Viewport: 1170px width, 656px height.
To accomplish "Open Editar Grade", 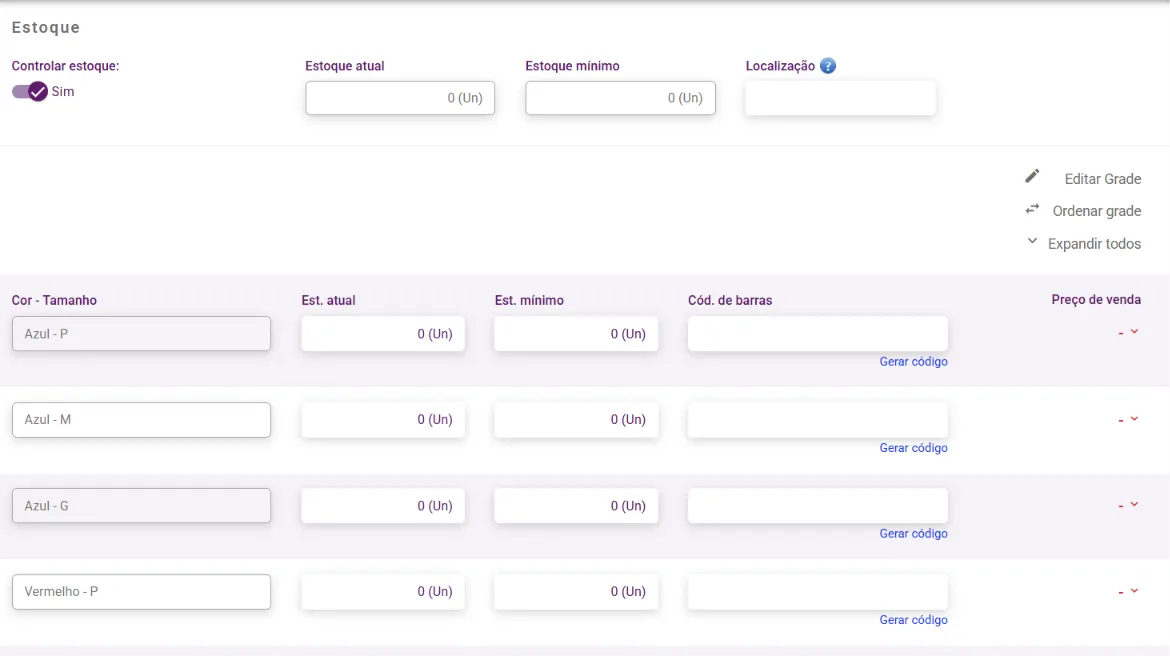I will click(x=1102, y=179).
